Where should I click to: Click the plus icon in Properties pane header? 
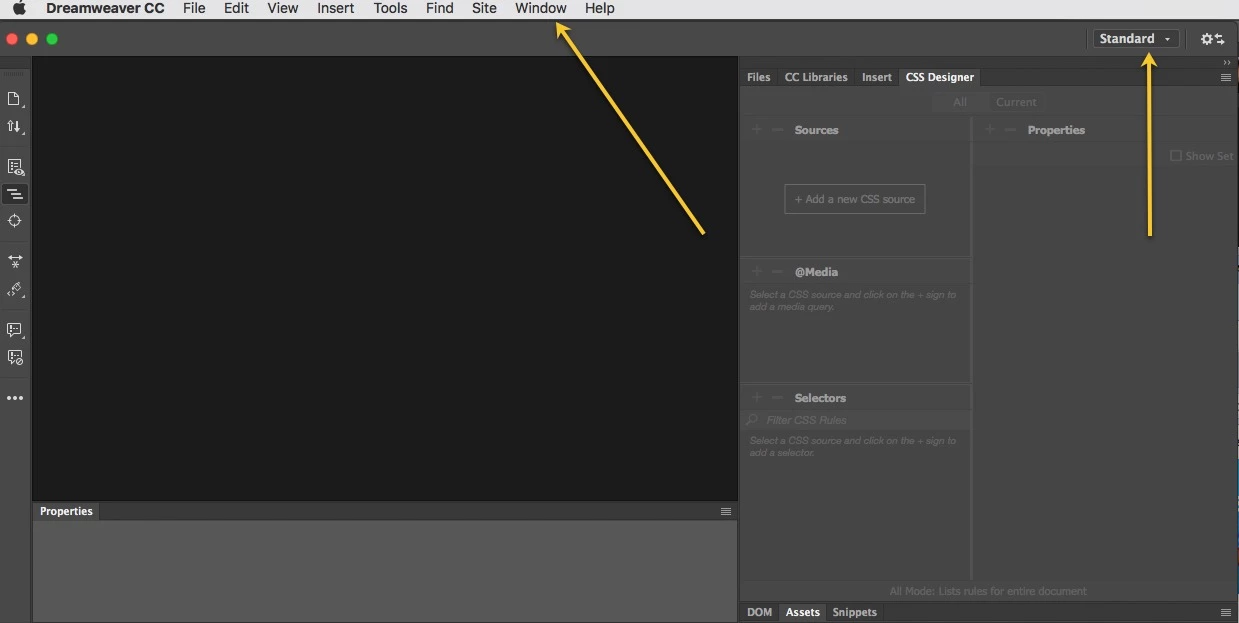click(x=990, y=130)
